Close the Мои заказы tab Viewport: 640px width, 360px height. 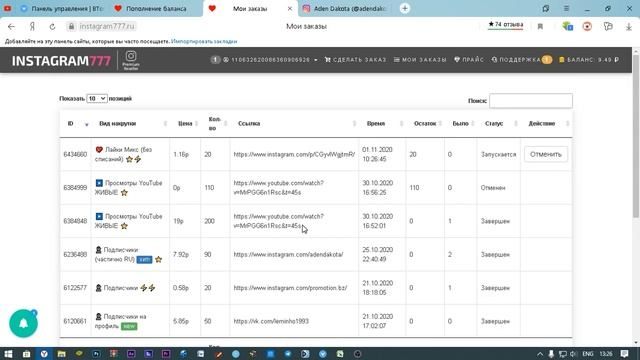[x=290, y=9]
